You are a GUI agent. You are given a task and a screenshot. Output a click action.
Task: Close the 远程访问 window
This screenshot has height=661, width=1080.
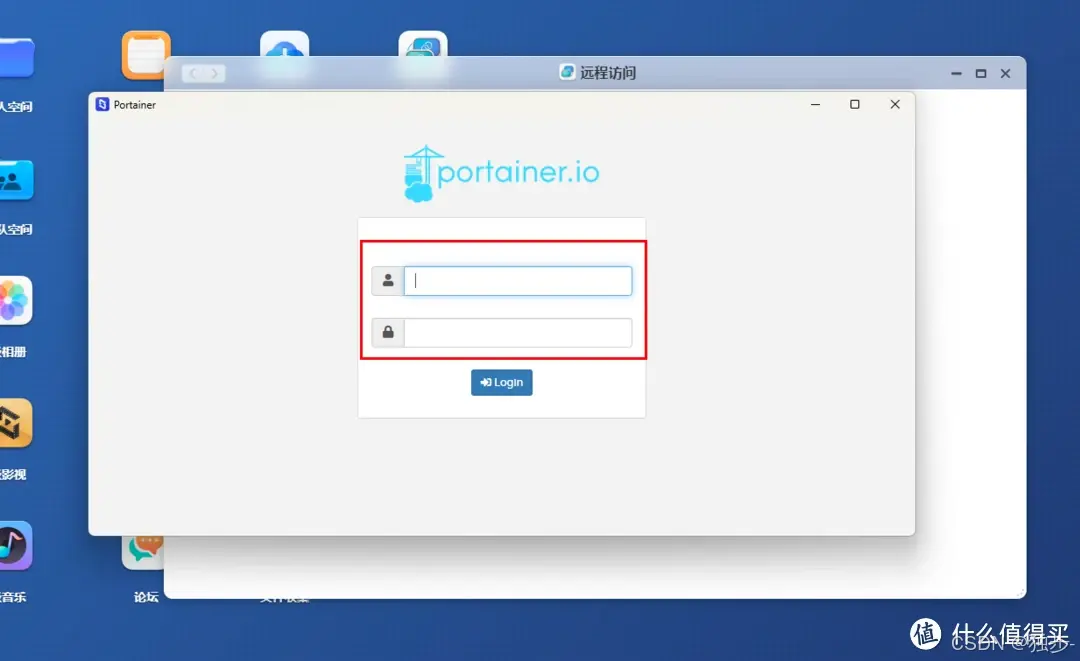click(1006, 74)
